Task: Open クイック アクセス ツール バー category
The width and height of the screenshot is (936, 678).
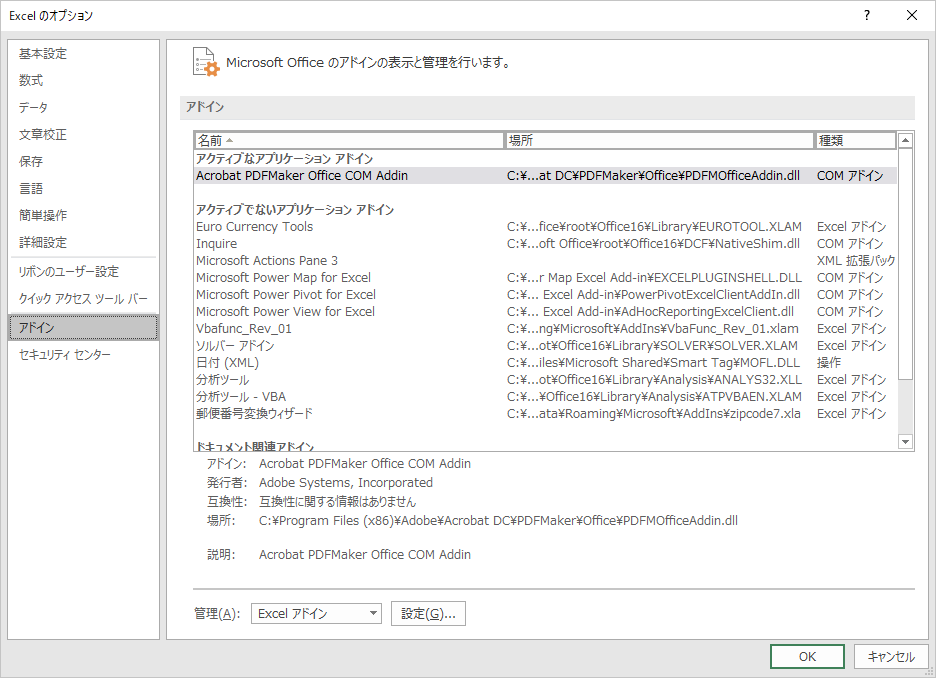Action: point(84,298)
